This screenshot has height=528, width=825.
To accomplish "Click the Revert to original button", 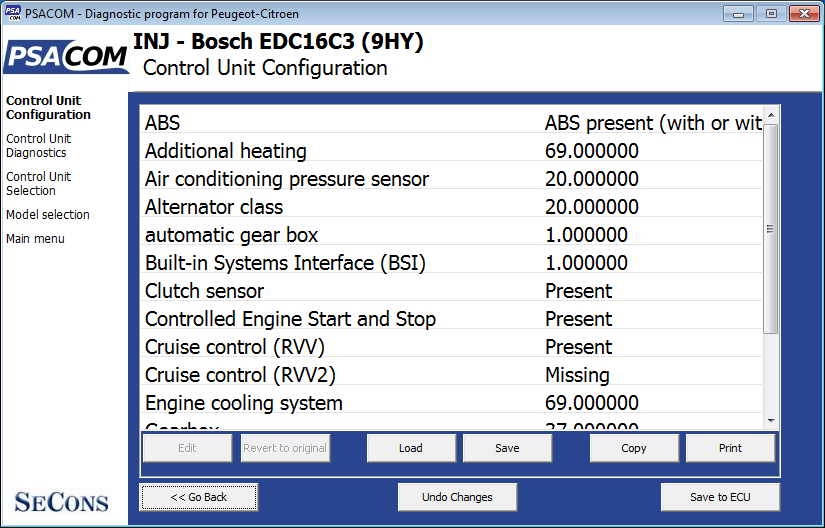I will click(285, 448).
